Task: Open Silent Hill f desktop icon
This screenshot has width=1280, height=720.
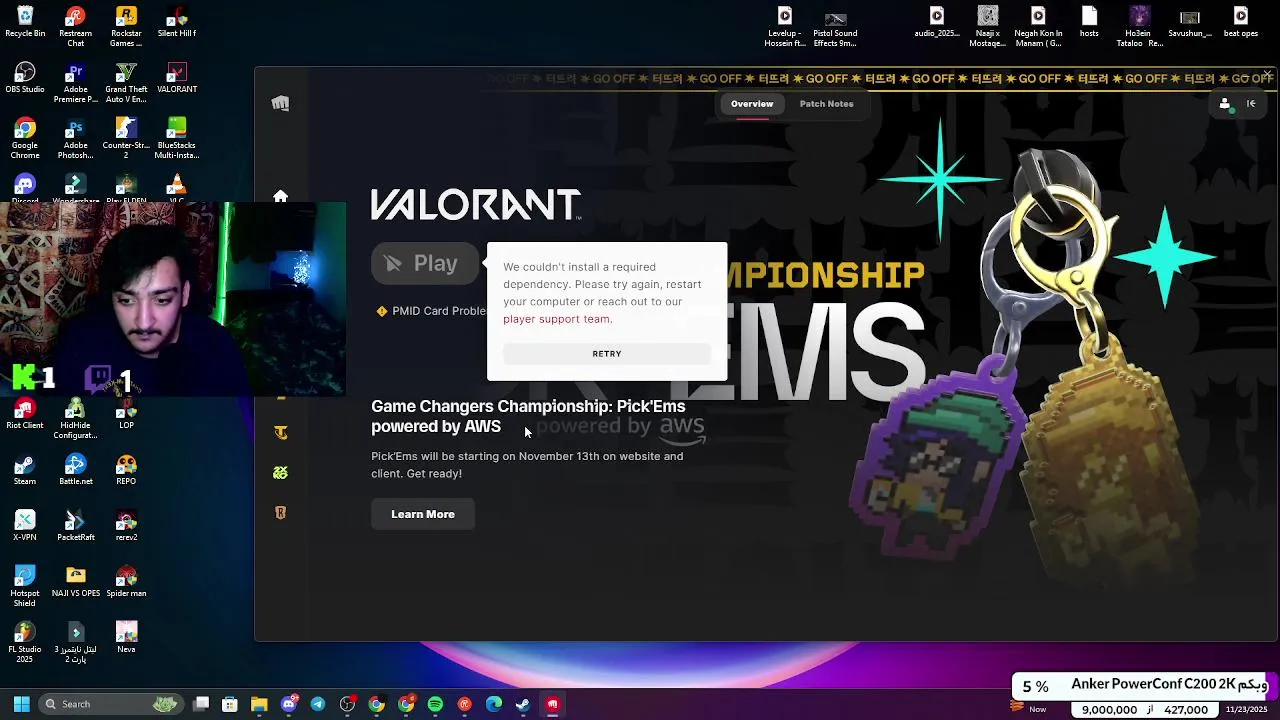Action: tap(176, 22)
